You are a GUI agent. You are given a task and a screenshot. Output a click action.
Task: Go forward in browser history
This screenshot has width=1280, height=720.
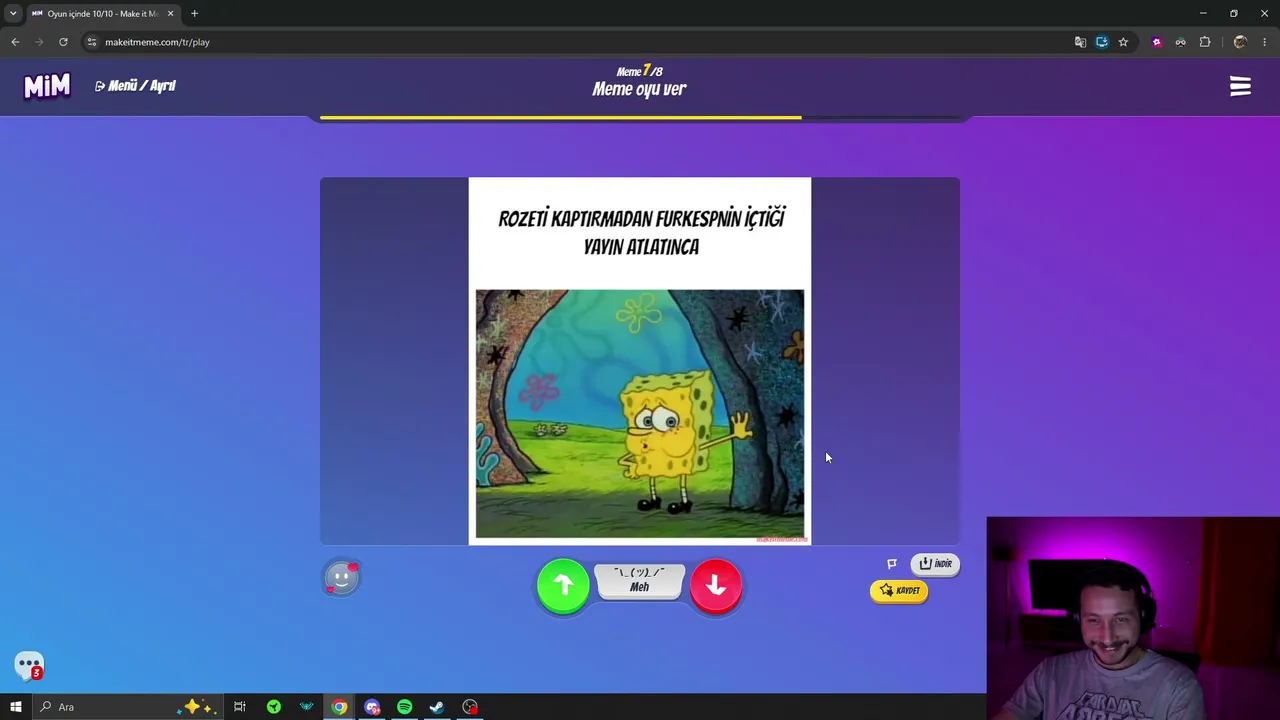click(x=39, y=42)
